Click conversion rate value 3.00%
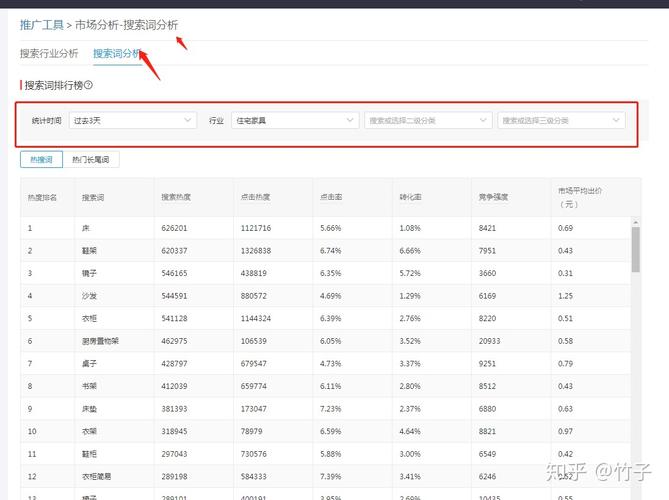 pyautogui.click(x=410, y=454)
